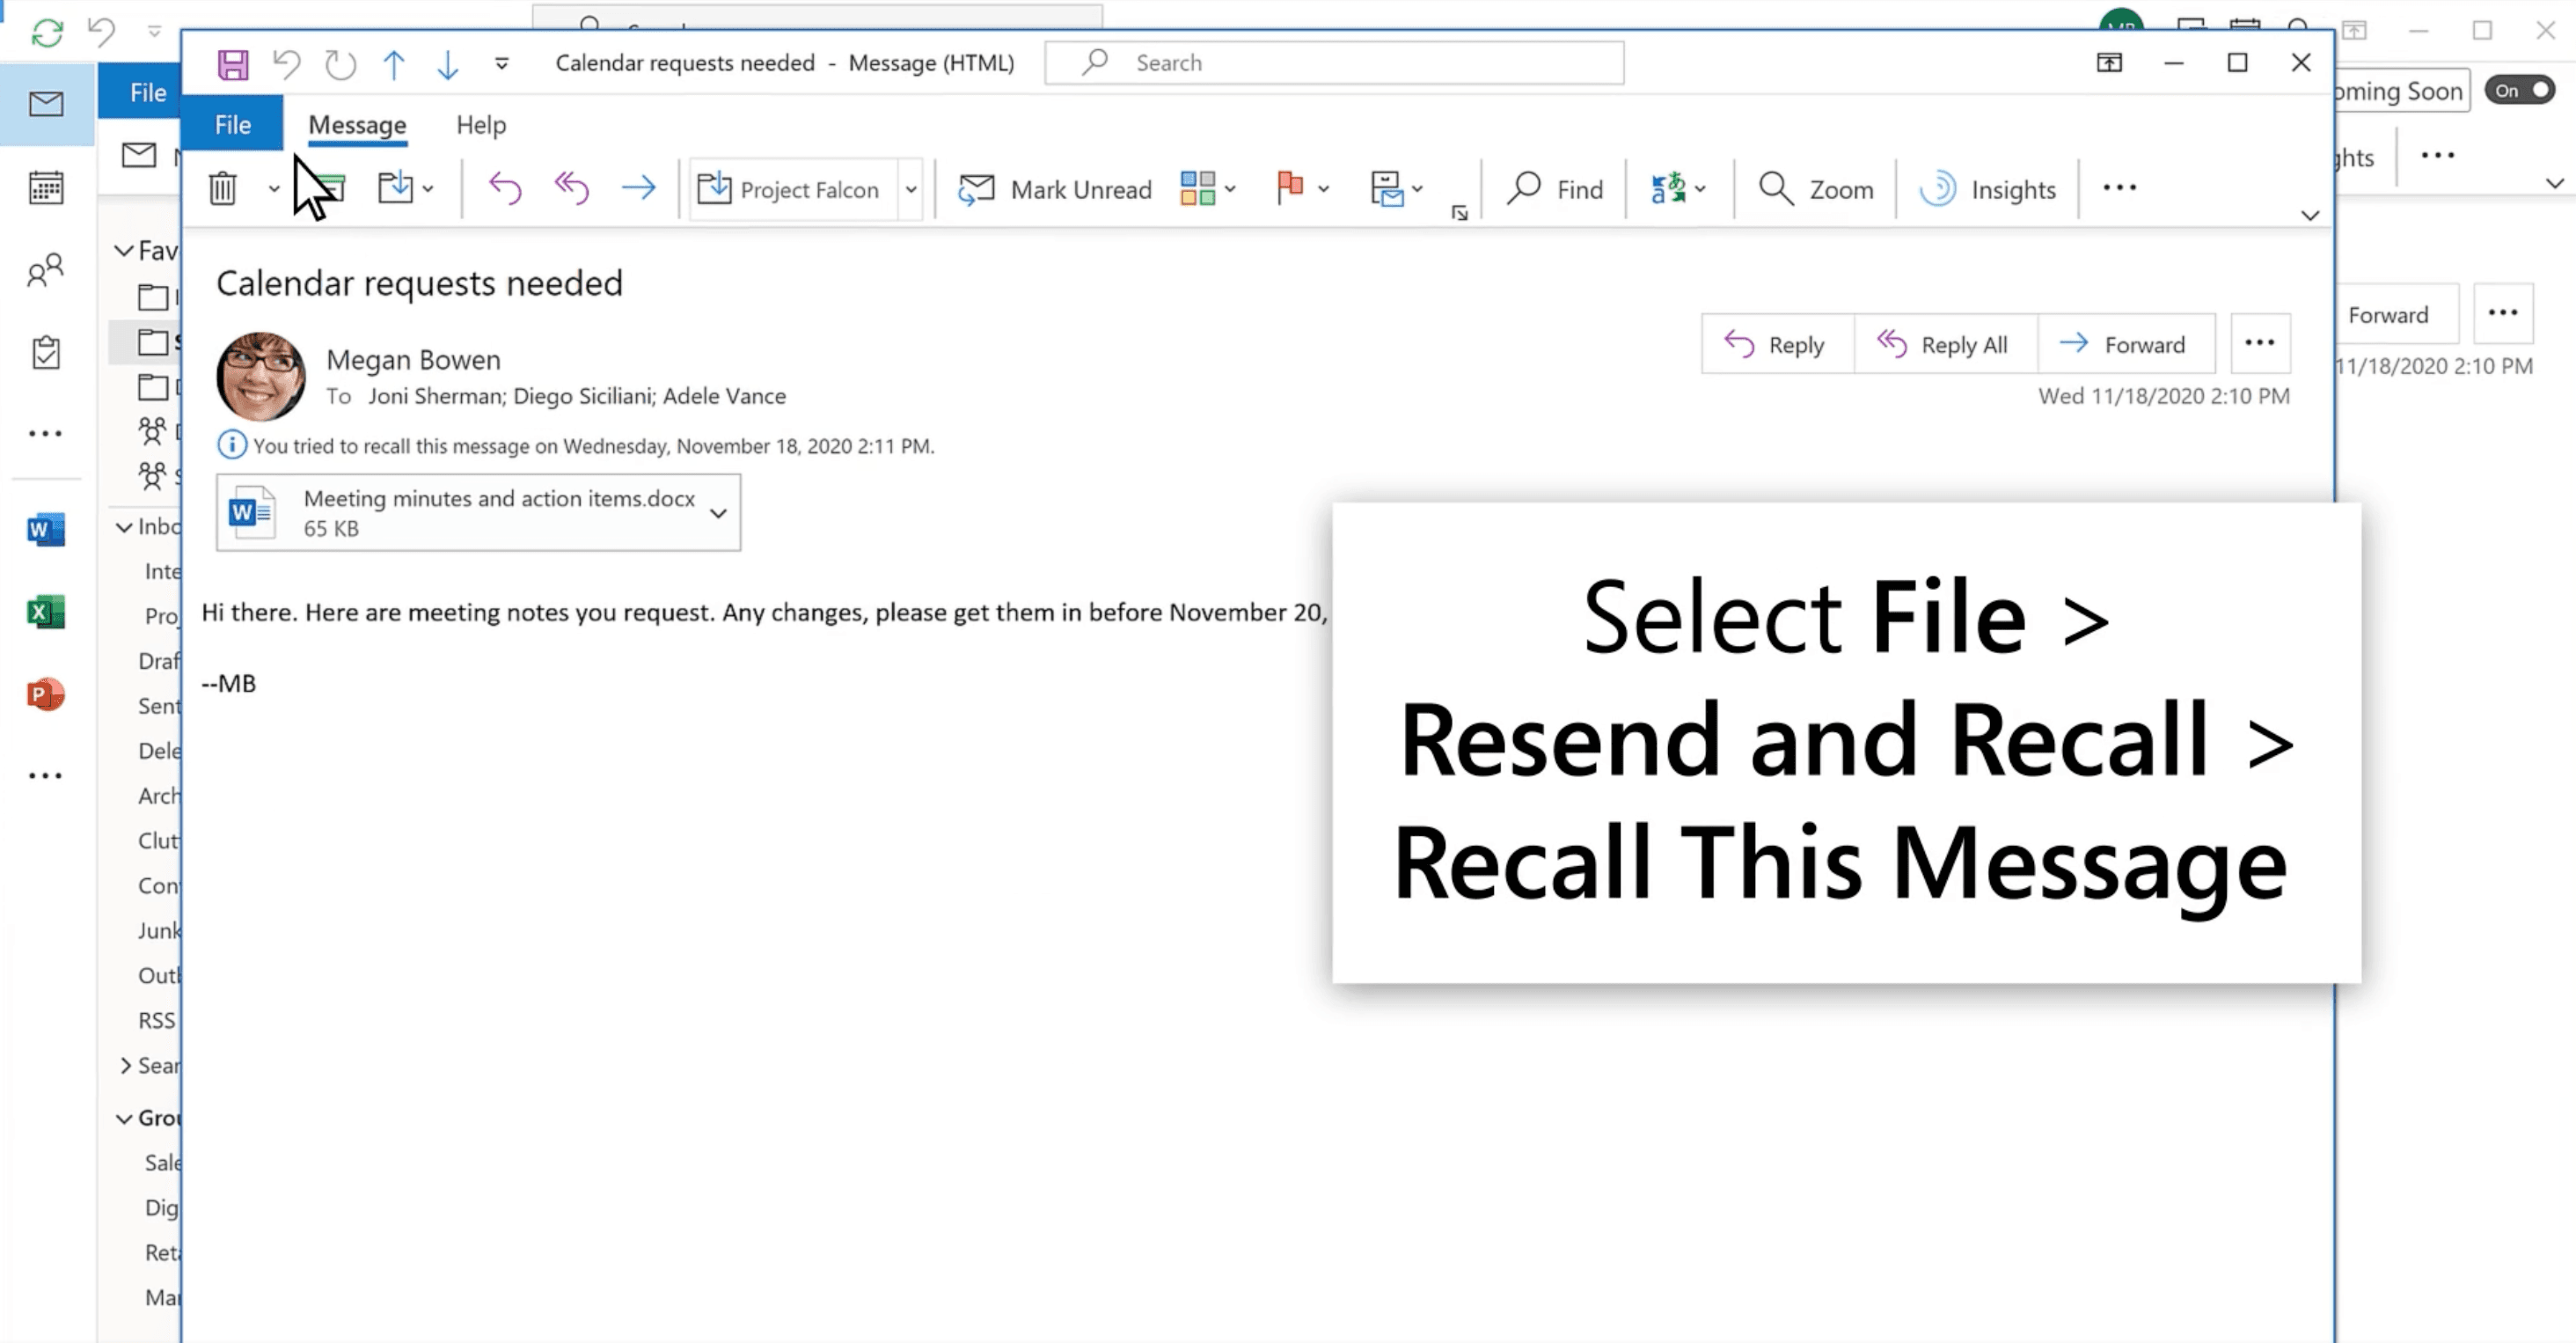Click the Reply All arrow in ribbon
Screen dimensions: 2576x1343
pos(571,188)
